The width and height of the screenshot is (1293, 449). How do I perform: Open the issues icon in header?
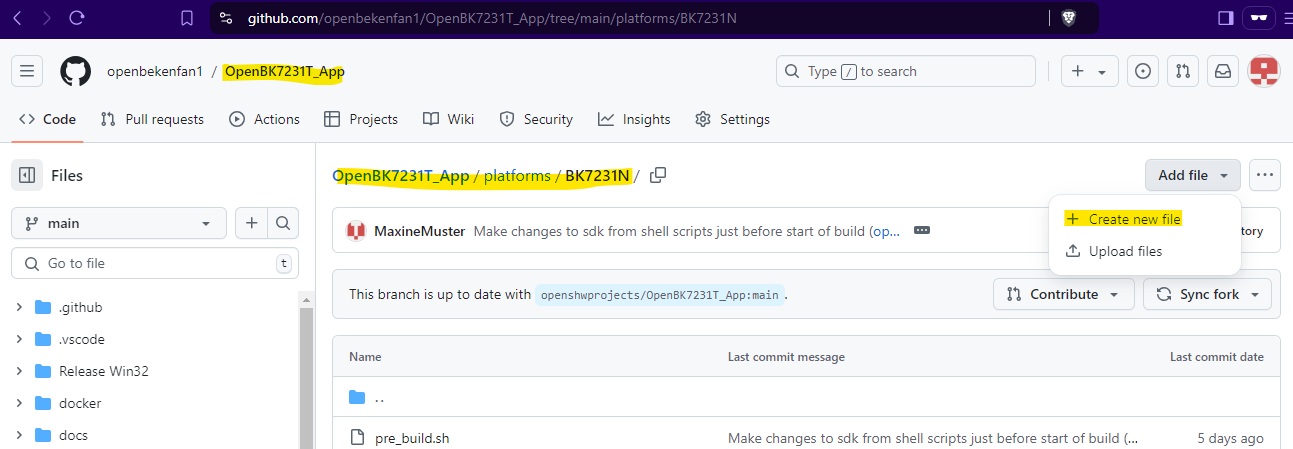tap(1143, 71)
